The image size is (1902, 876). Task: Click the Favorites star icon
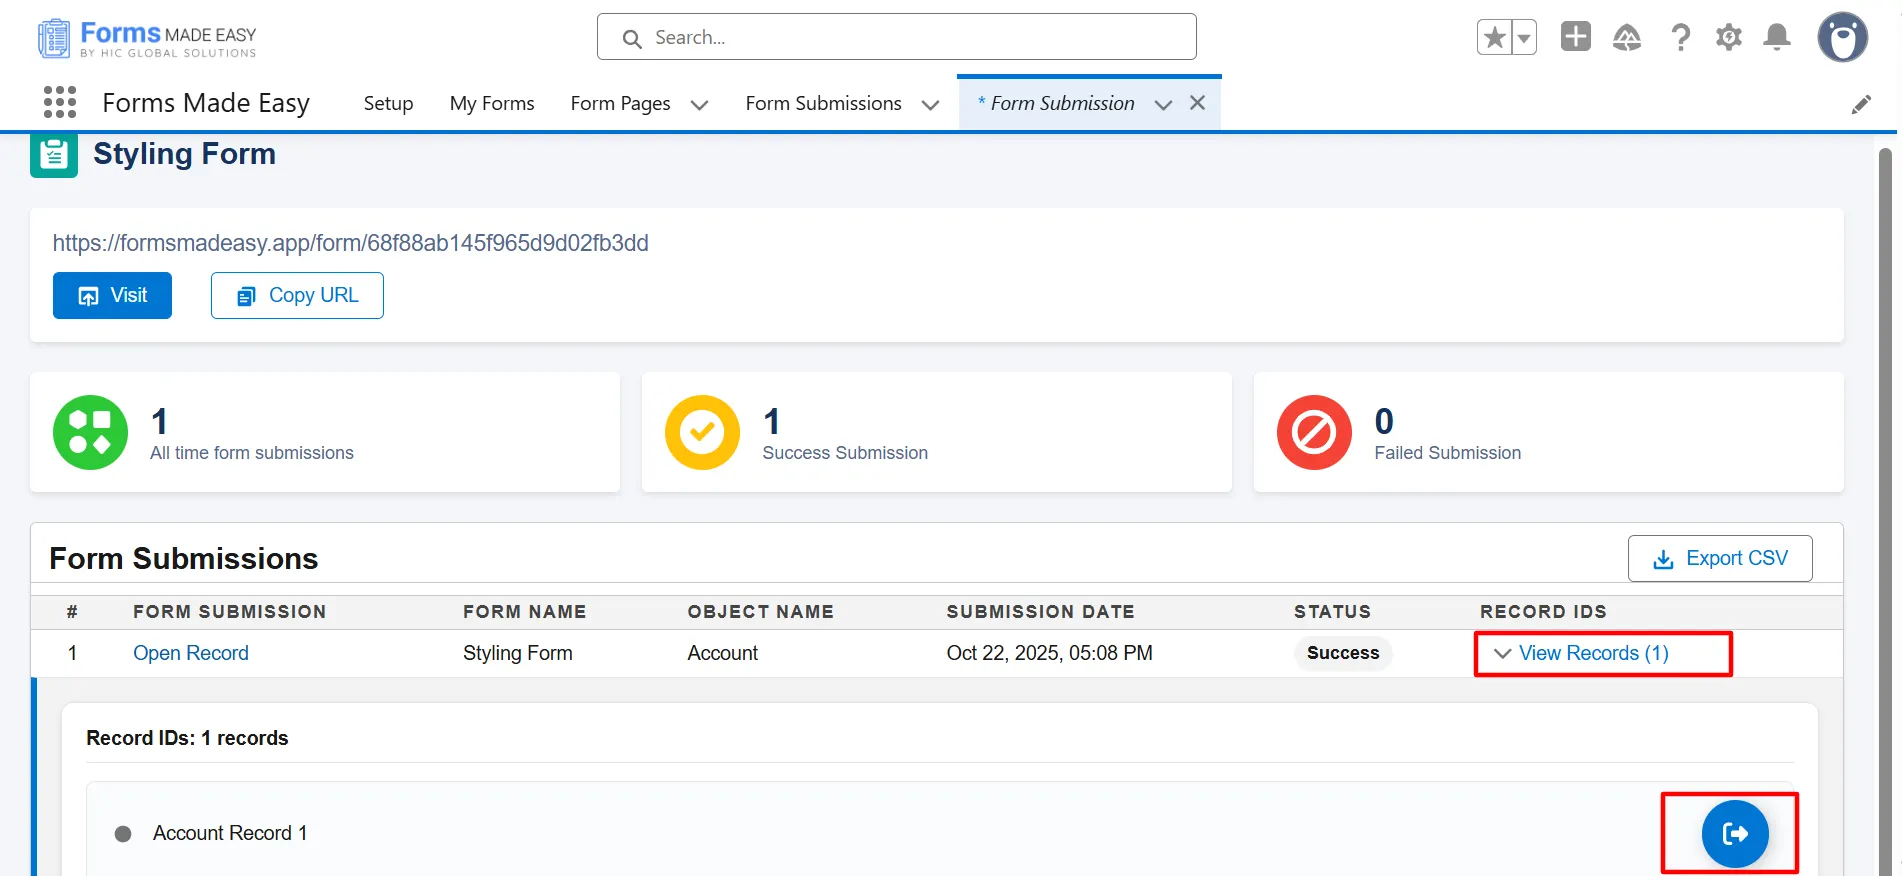point(1494,38)
